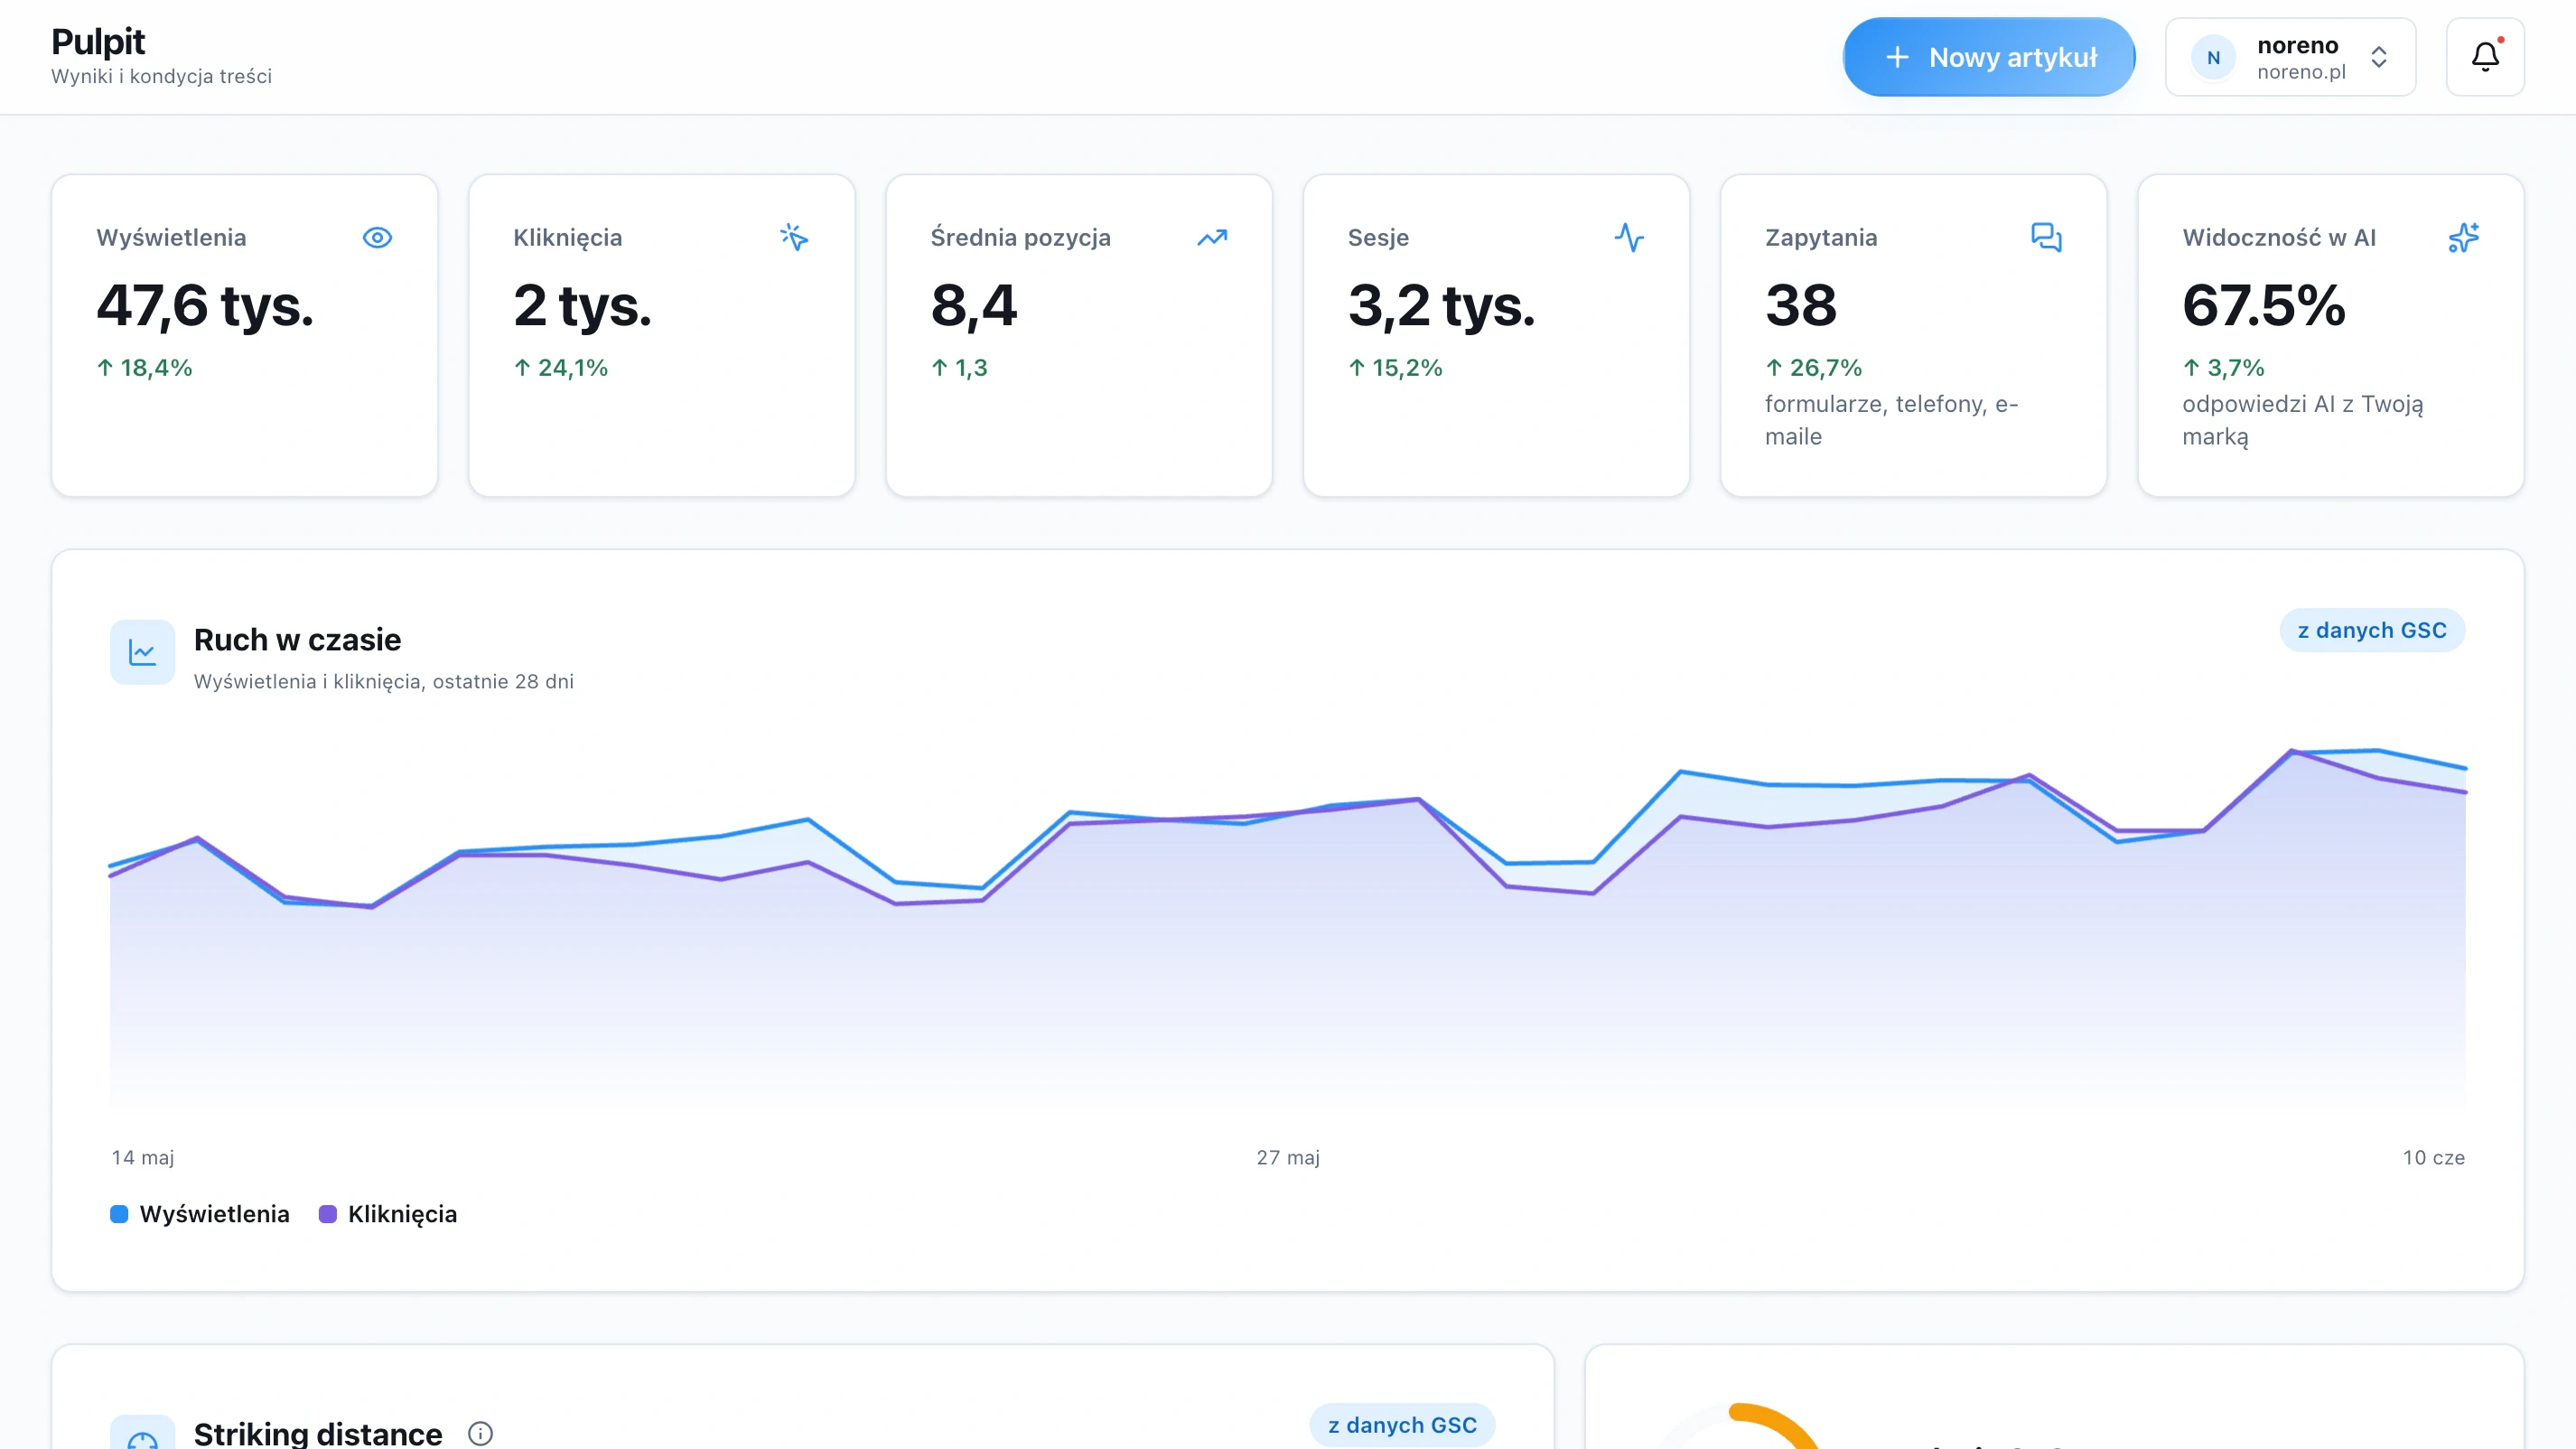2576x1449 pixels.
Task: Select the 3,2 tys. Sesje value
Action: pos(1441,305)
